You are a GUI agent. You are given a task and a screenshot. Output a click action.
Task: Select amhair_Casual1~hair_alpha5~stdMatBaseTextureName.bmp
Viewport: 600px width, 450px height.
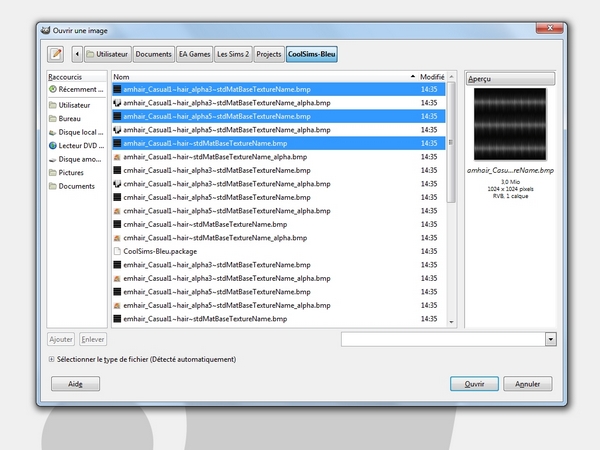279,116
